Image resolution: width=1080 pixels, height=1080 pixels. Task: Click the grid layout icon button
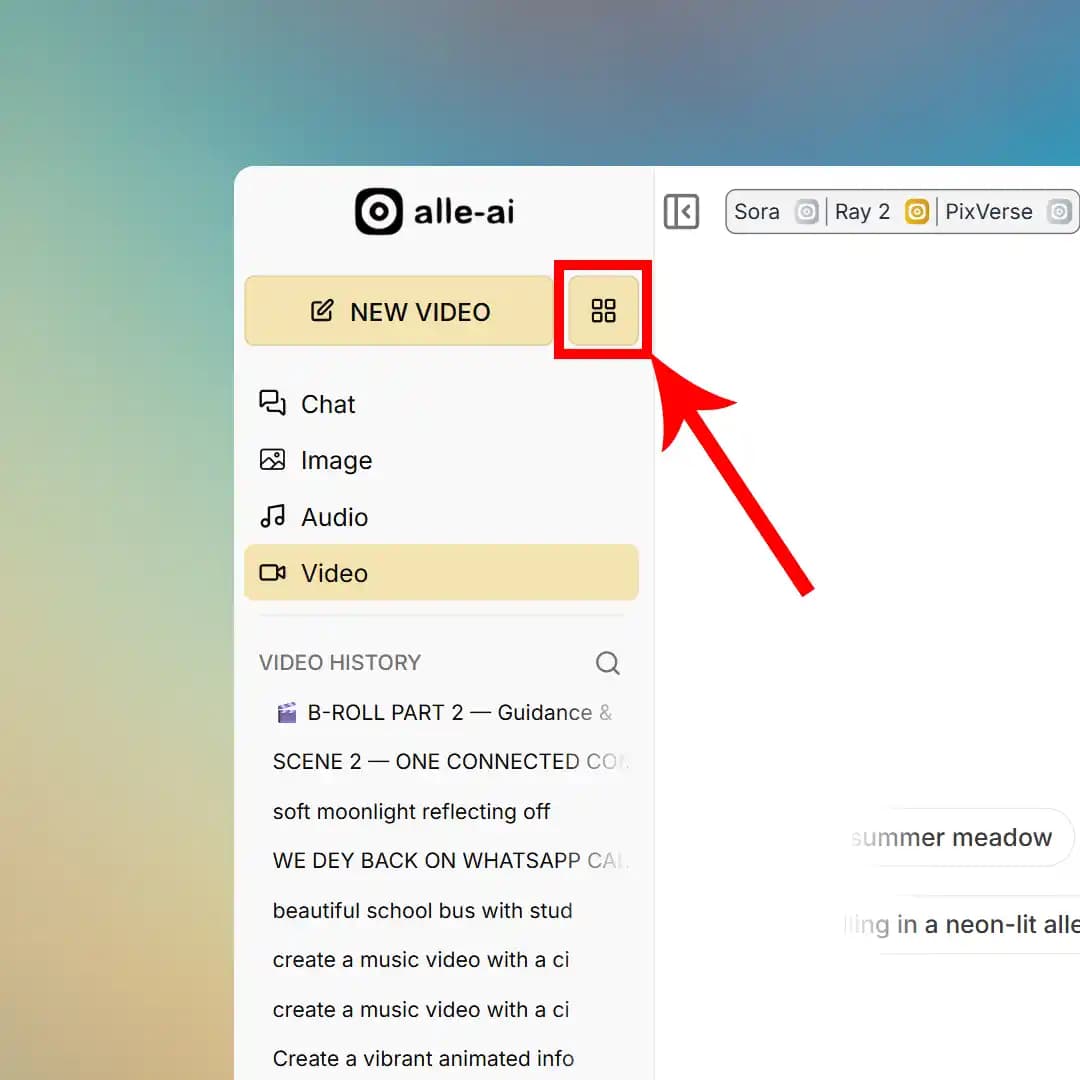(603, 311)
